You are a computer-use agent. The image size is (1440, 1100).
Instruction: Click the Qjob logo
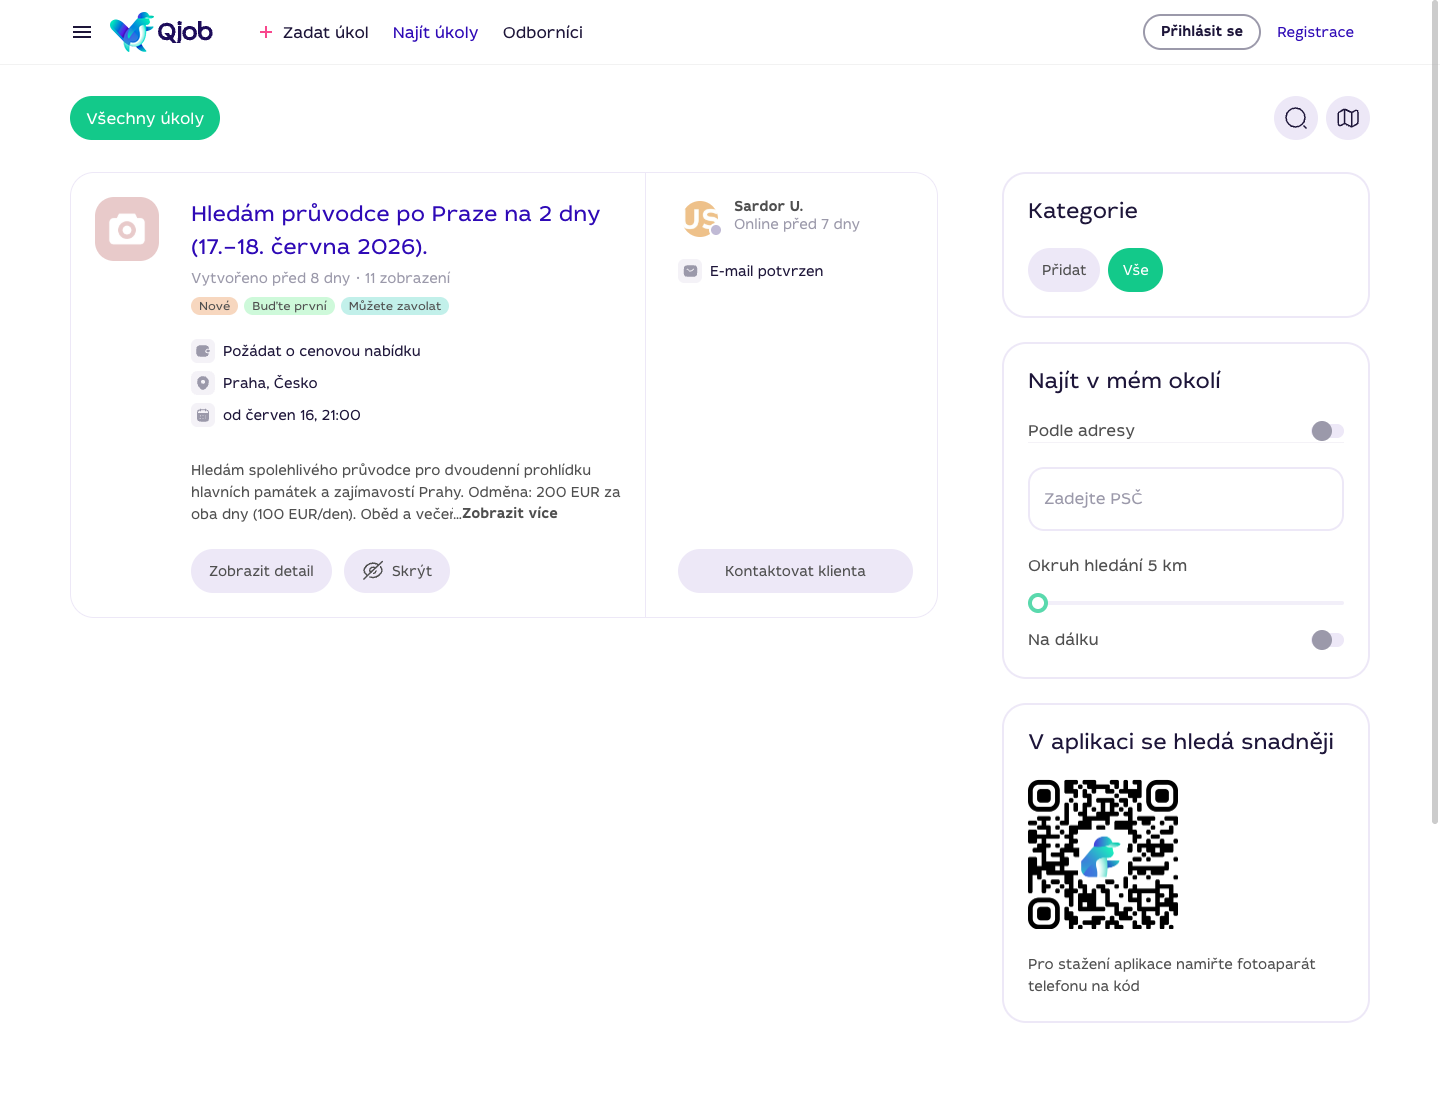point(161,32)
